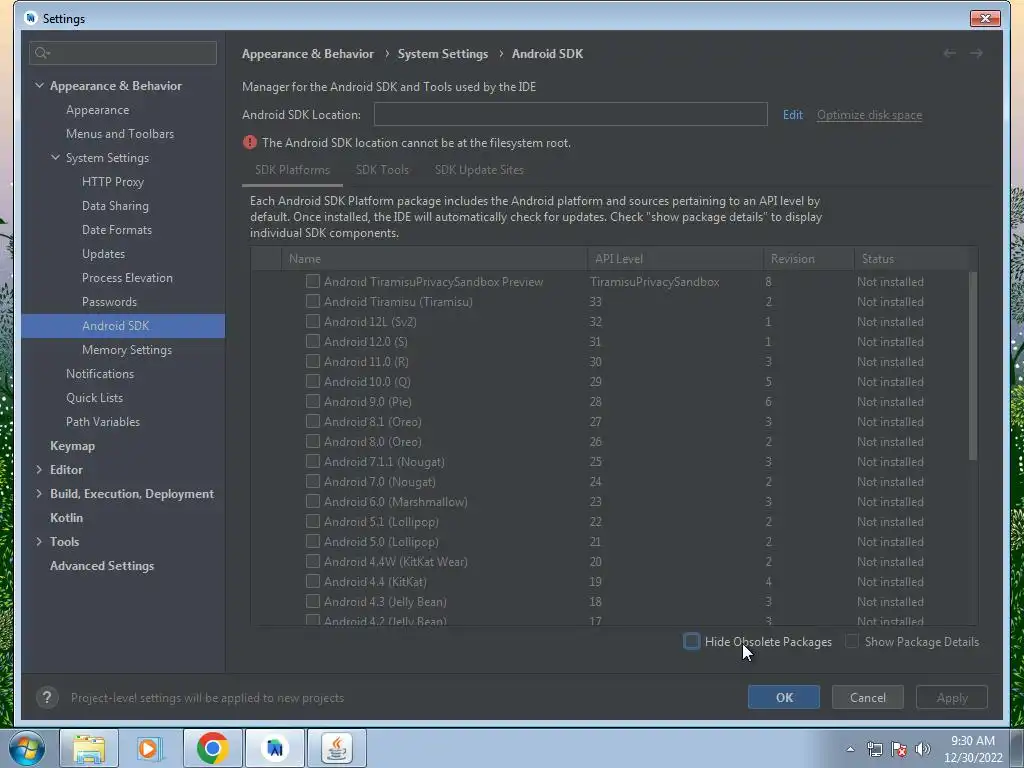The image size is (1024, 768).
Task: Check the Android Tiramisu (Tiramisu) box
Action: pos(313,301)
